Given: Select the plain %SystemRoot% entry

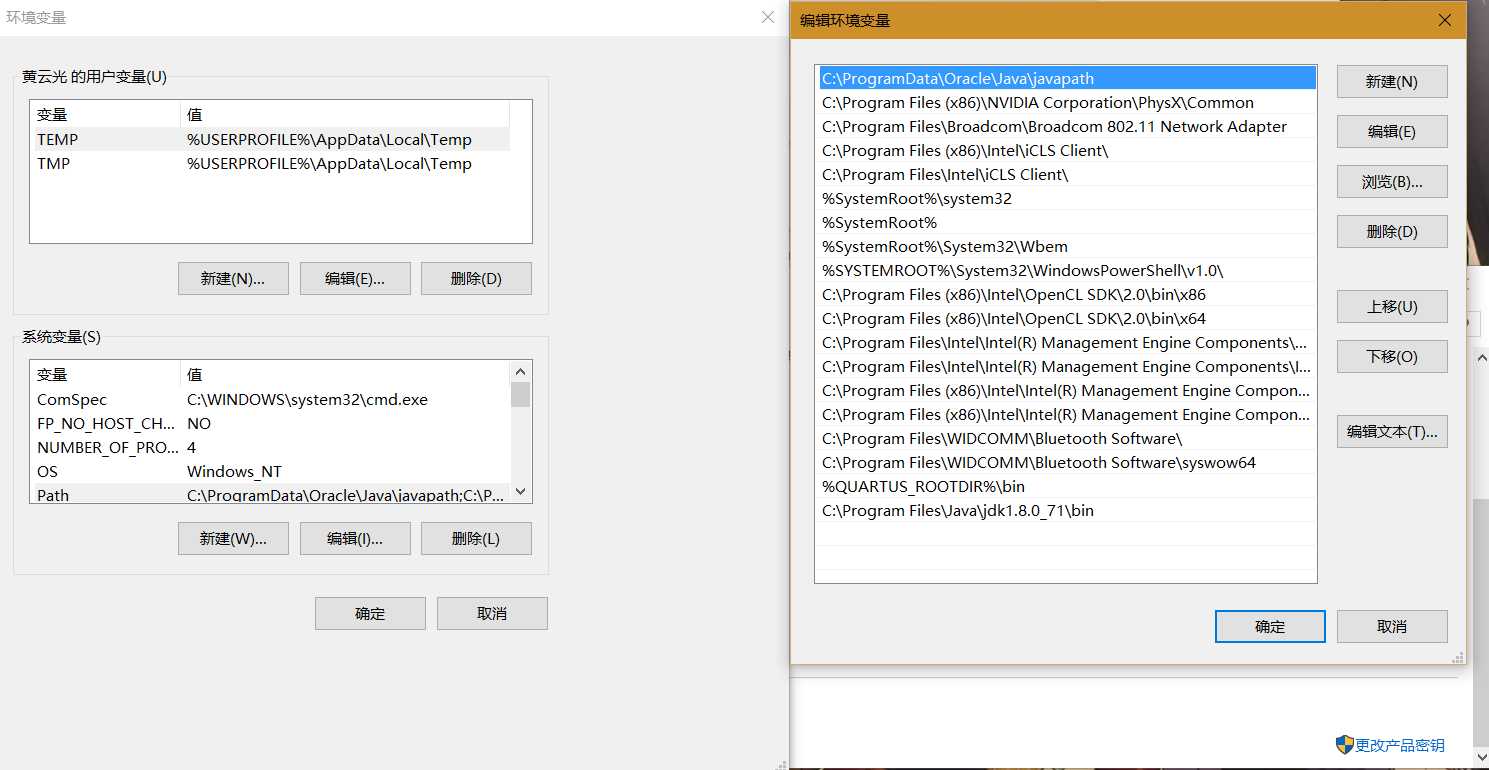Looking at the screenshot, I should [x=1066, y=222].
